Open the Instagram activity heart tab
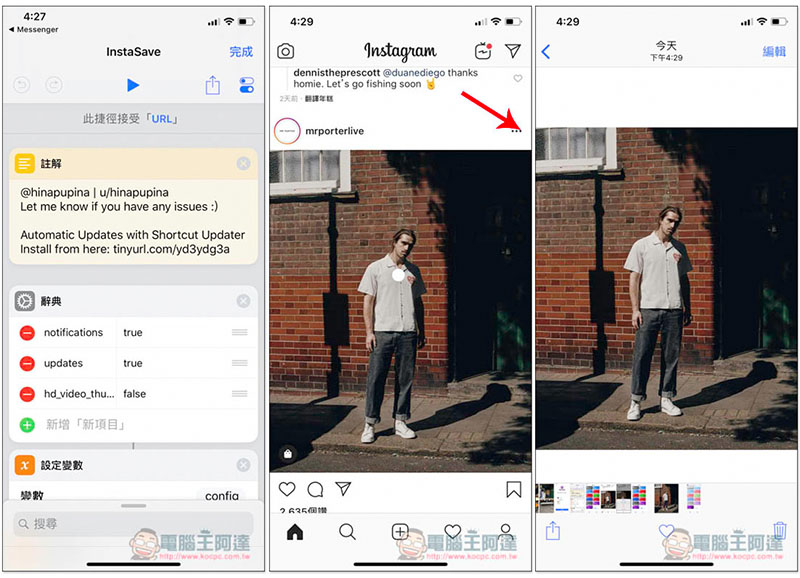This screenshot has width=800, height=578. pyautogui.click(x=453, y=531)
